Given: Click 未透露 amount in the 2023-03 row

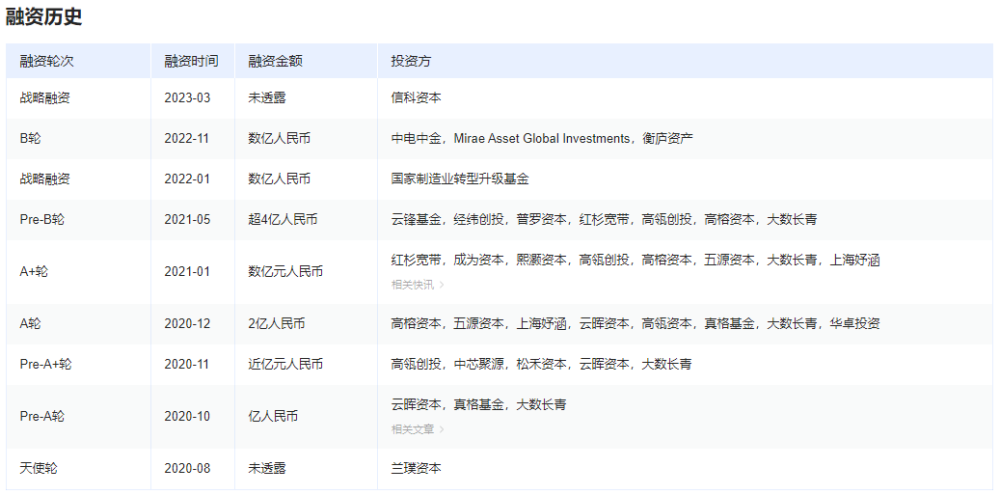Looking at the screenshot, I should click(x=267, y=98).
